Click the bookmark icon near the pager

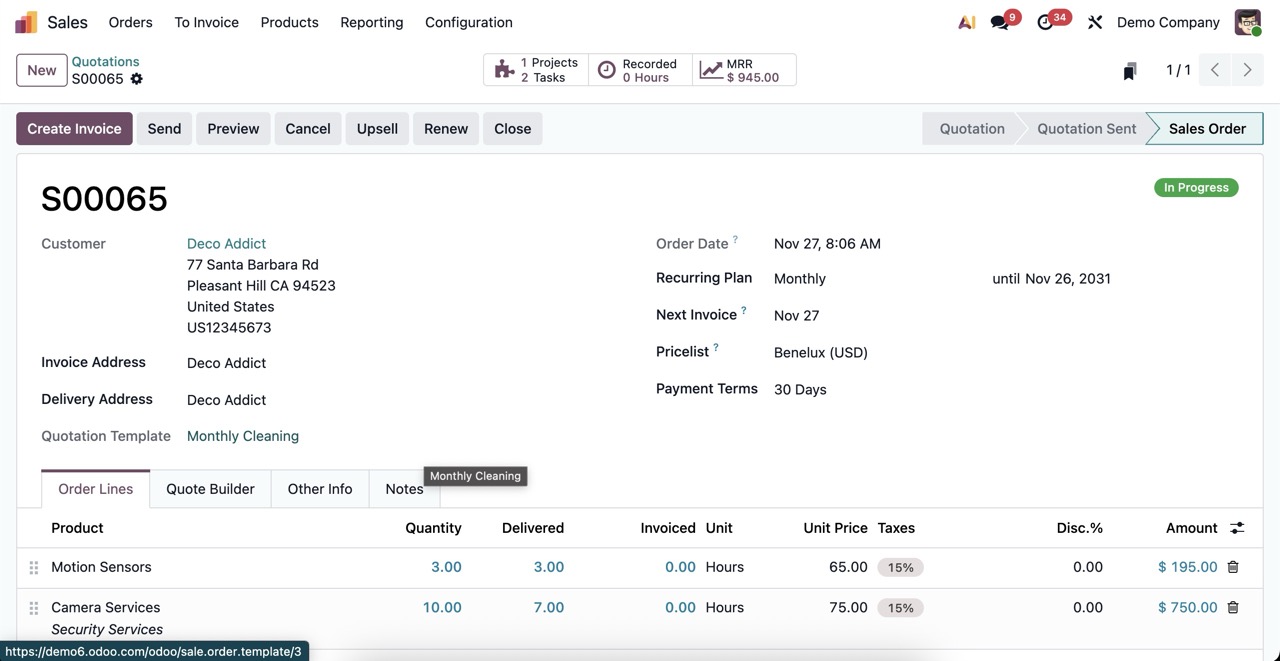tap(1130, 70)
